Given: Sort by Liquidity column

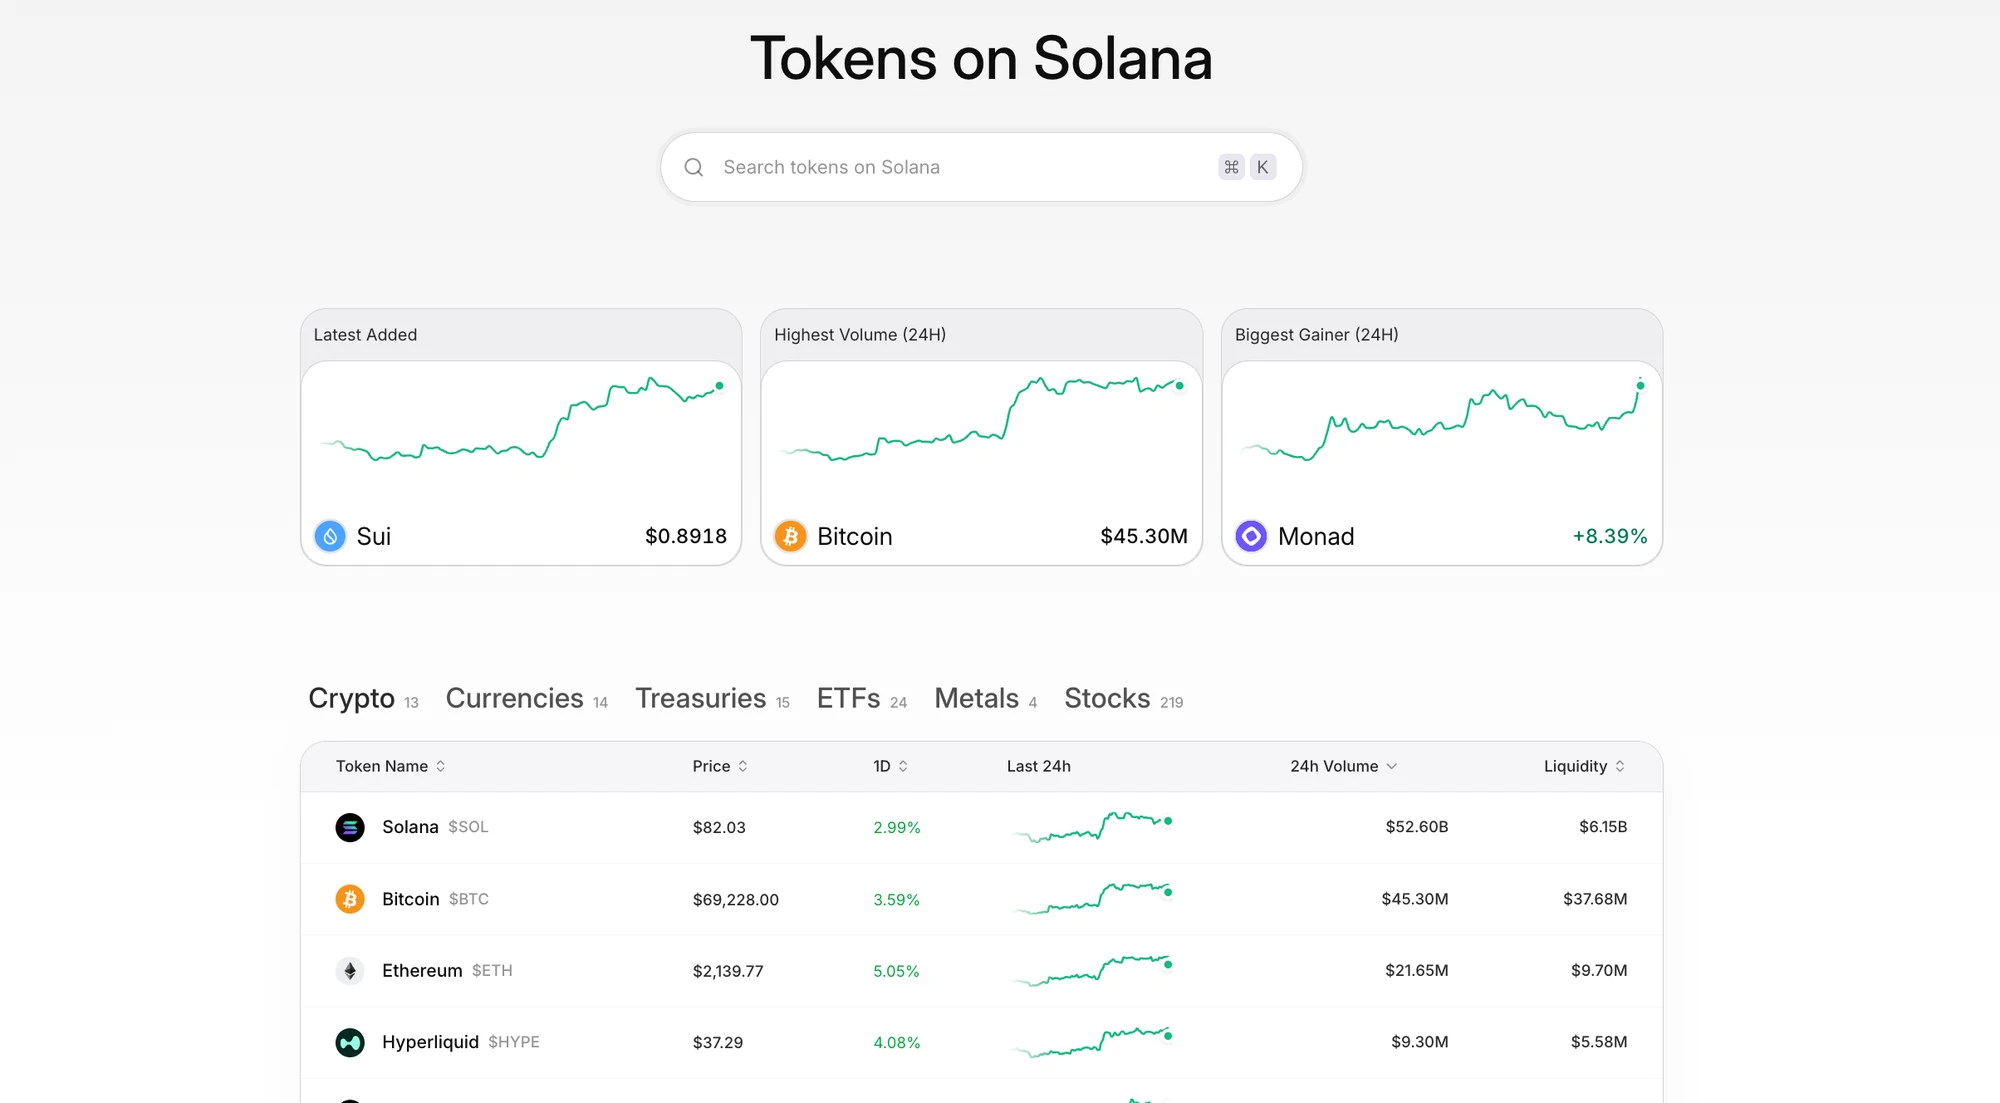Looking at the screenshot, I should coord(1584,766).
